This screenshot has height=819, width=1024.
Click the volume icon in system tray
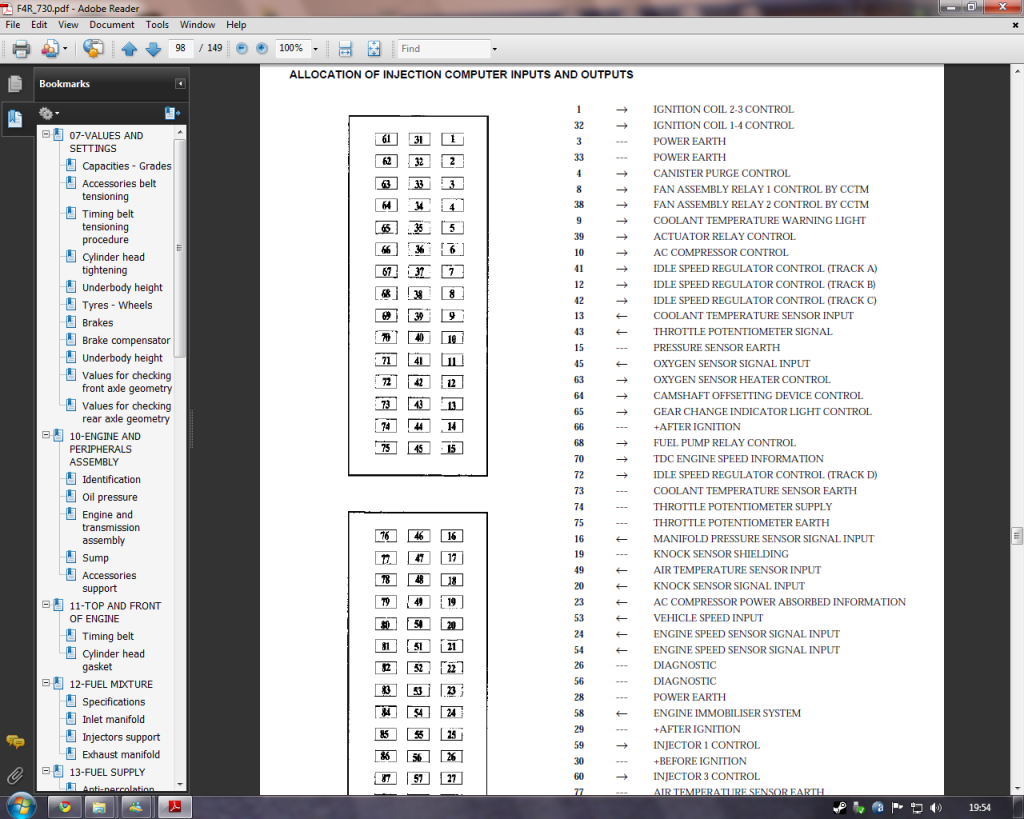click(936, 808)
